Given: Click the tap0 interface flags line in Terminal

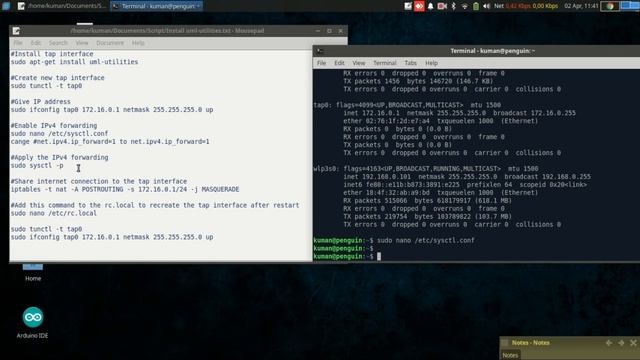Looking at the screenshot, I should pos(407,105).
